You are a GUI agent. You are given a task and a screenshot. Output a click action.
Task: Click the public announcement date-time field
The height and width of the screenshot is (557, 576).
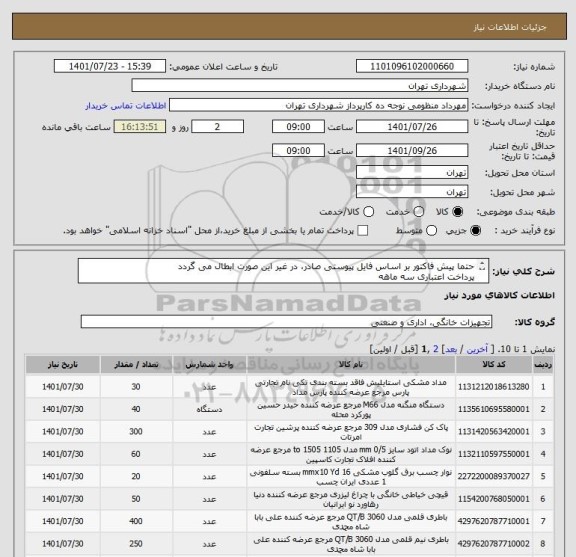pos(110,67)
